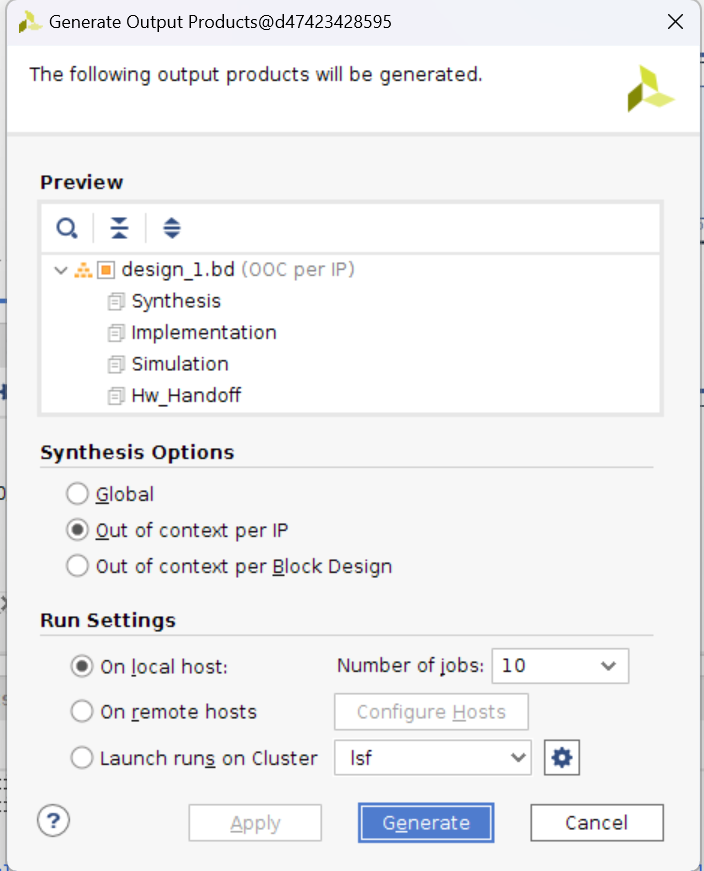Select Out of context per Block Design
Screen dimensions: 704x871
(x=77, y=566)
